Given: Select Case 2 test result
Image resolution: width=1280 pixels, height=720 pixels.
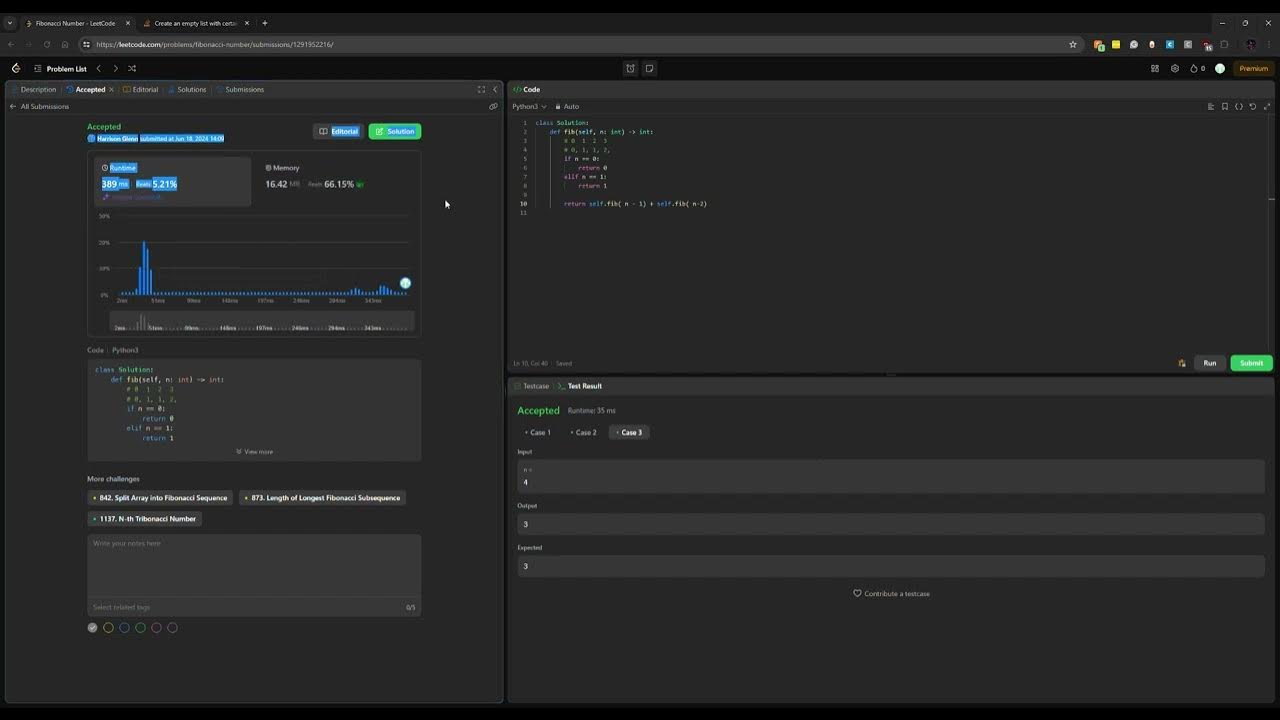Looking at the screenshot, I should click(x=584, y=432).
